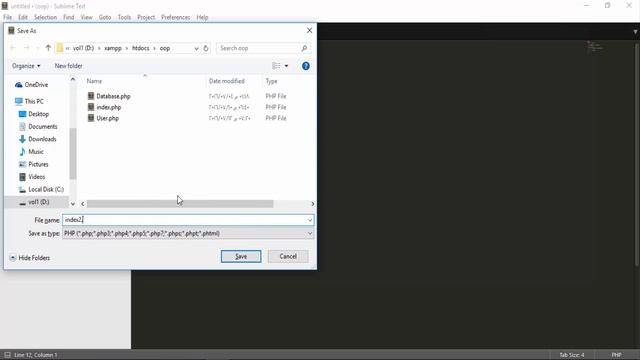Click the Sublime Text status bar panel icon

7,355
